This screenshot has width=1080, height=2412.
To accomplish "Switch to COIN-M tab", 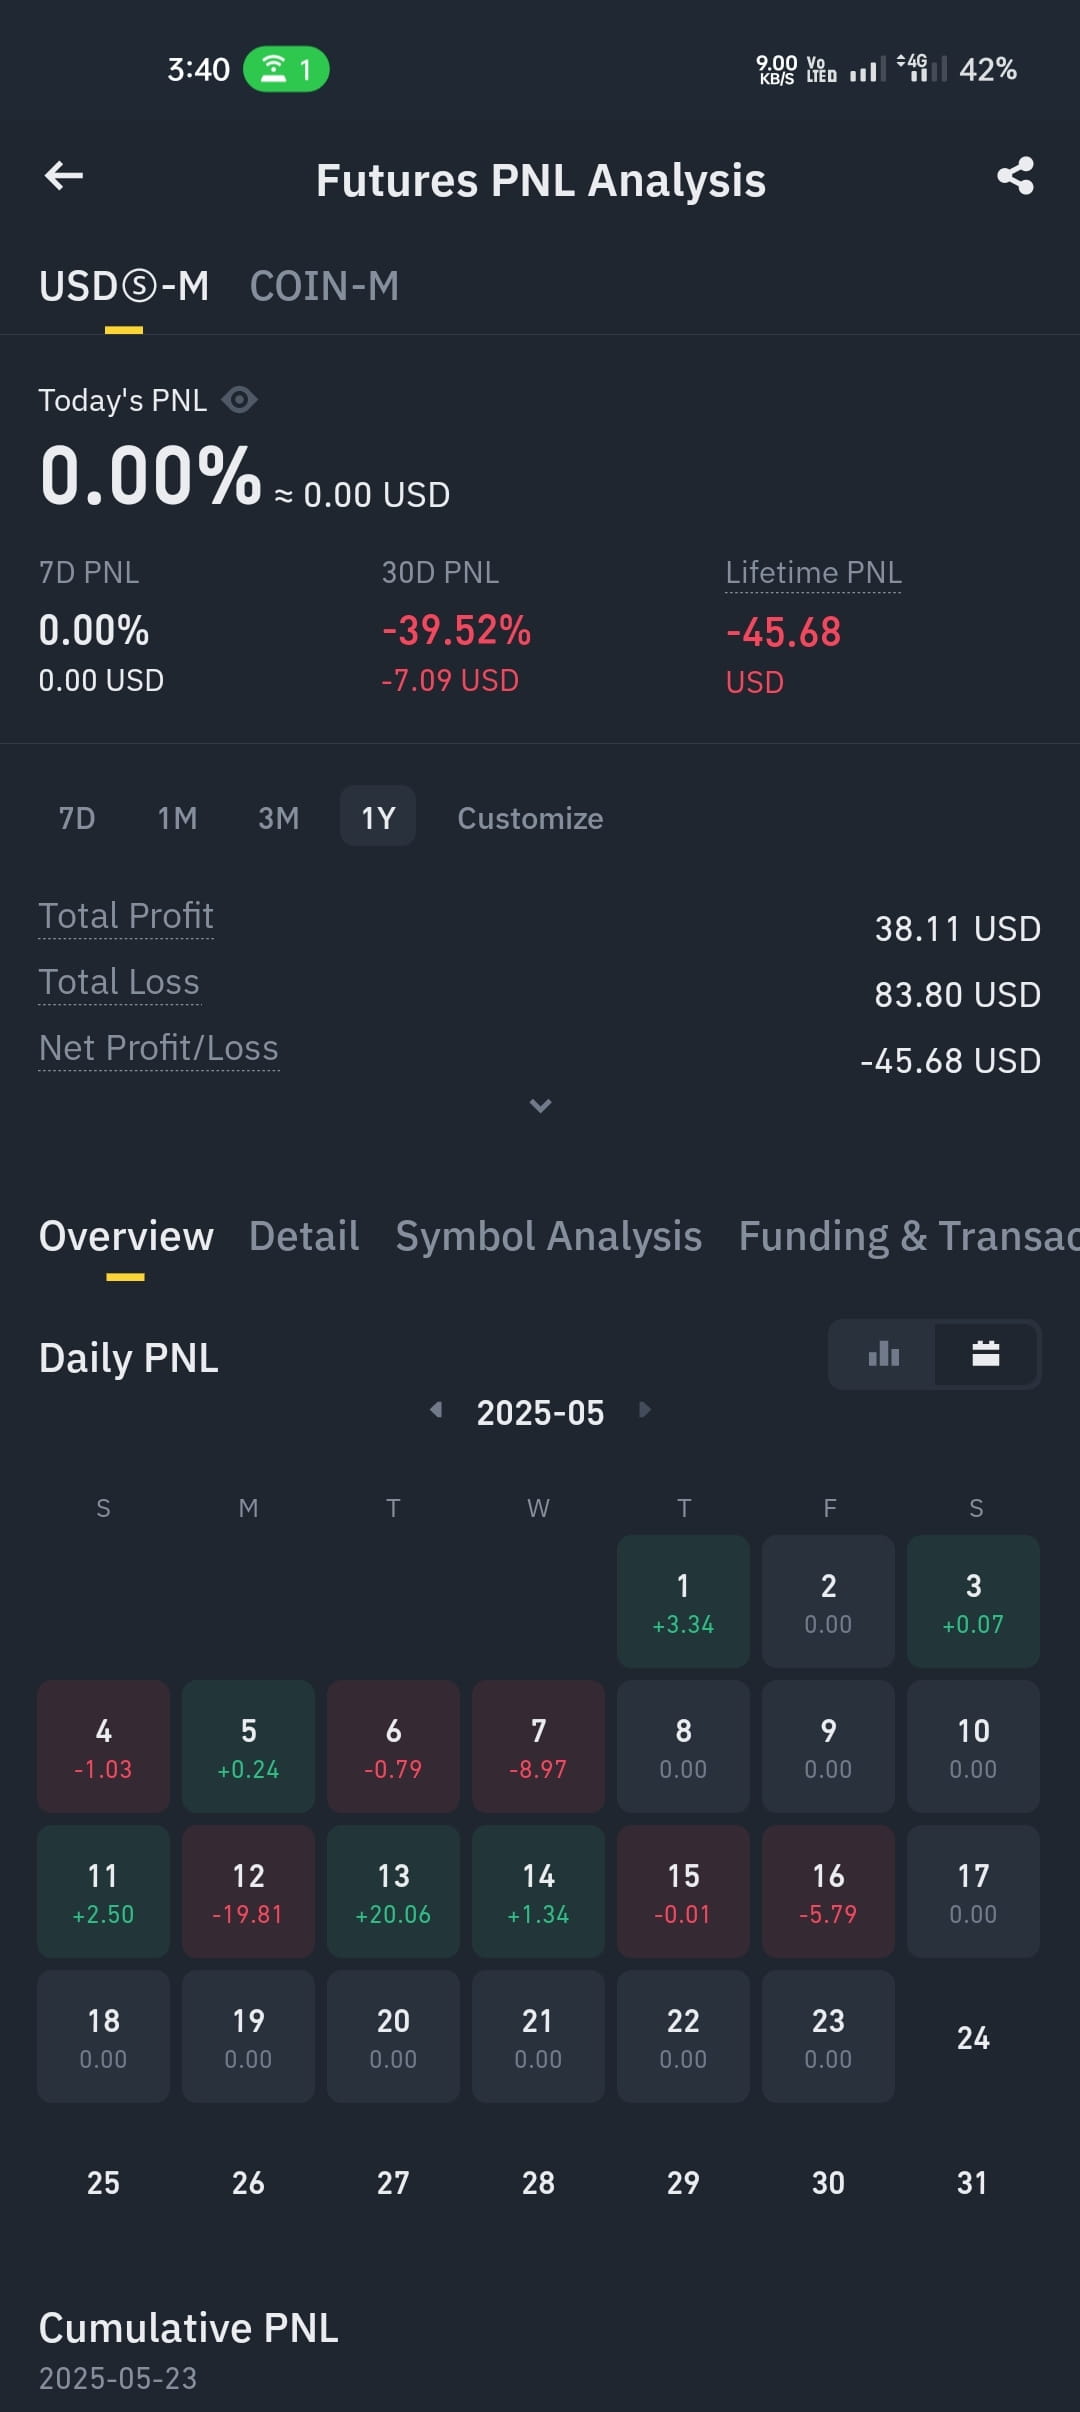I will (324, 286).
